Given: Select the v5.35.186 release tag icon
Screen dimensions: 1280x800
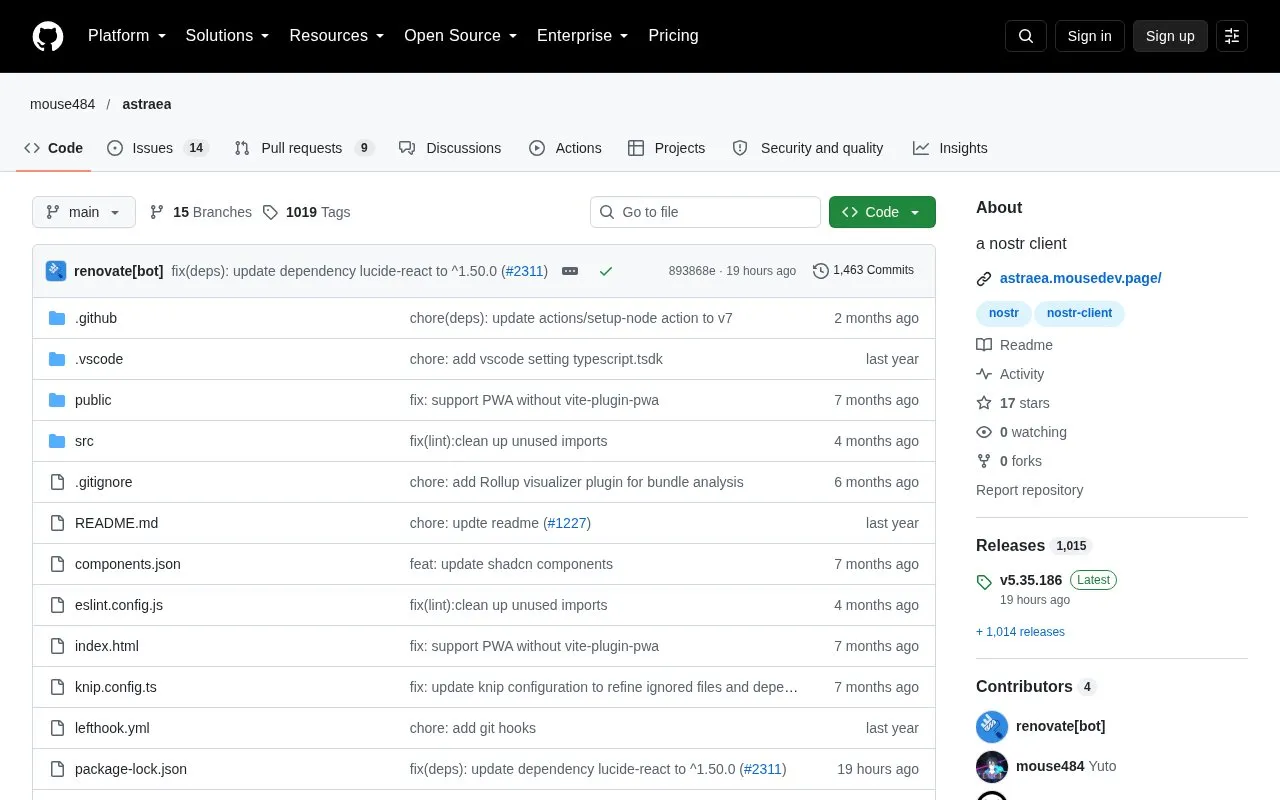Looking at the screenshot, I should (x=984, y=581).
